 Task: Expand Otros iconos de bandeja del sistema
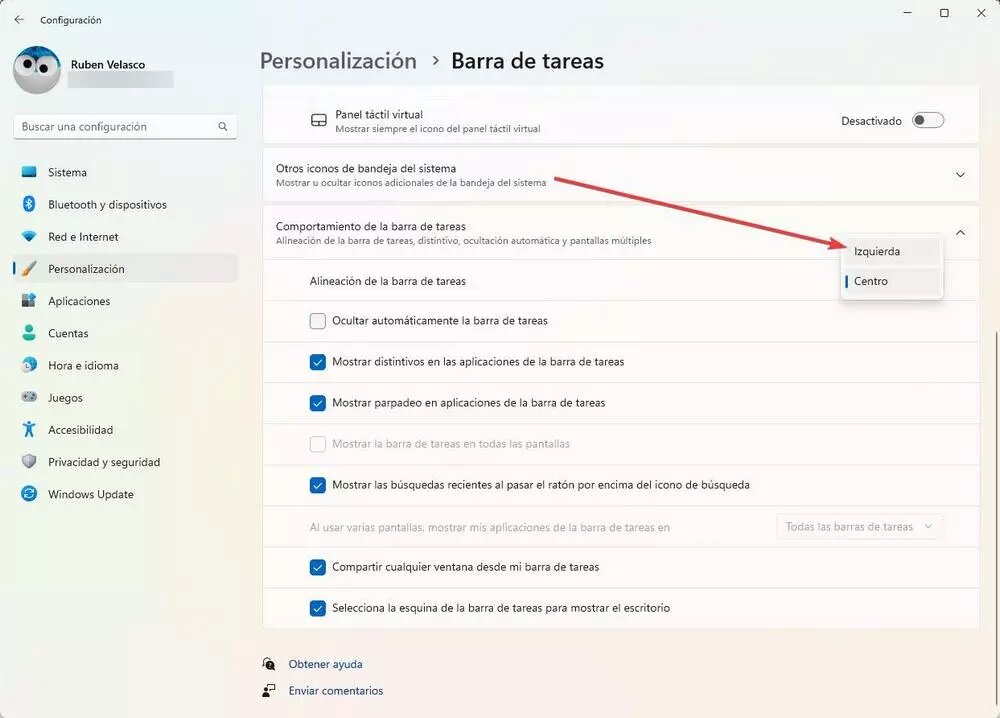click(x=960, y=175)
